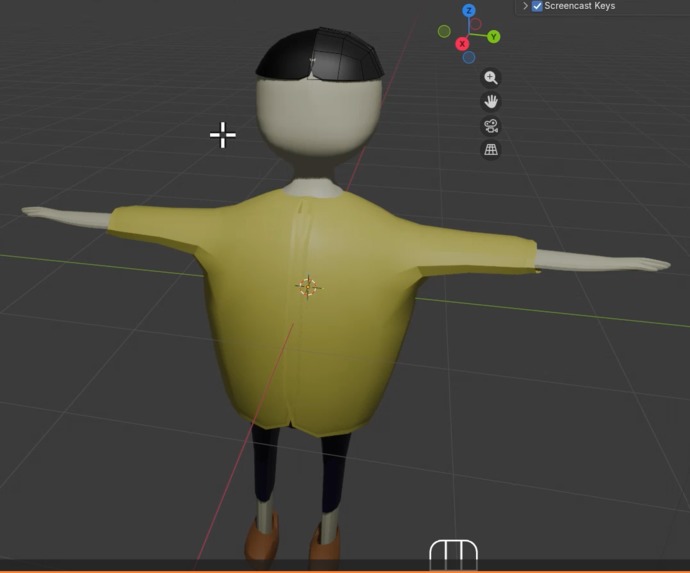
Task: Select the black hair mesh
Action: (319, 55)
